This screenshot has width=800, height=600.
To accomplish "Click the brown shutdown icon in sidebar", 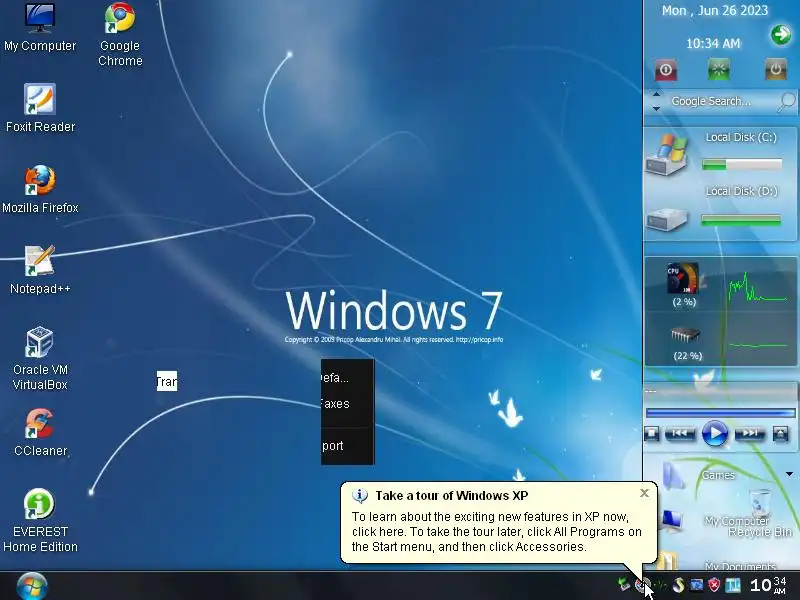I will point(776,69).
